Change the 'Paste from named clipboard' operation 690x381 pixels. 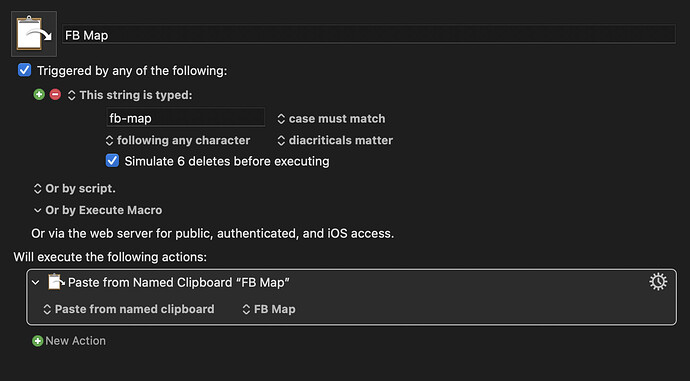pyautogui.click(x=128, y=309)
